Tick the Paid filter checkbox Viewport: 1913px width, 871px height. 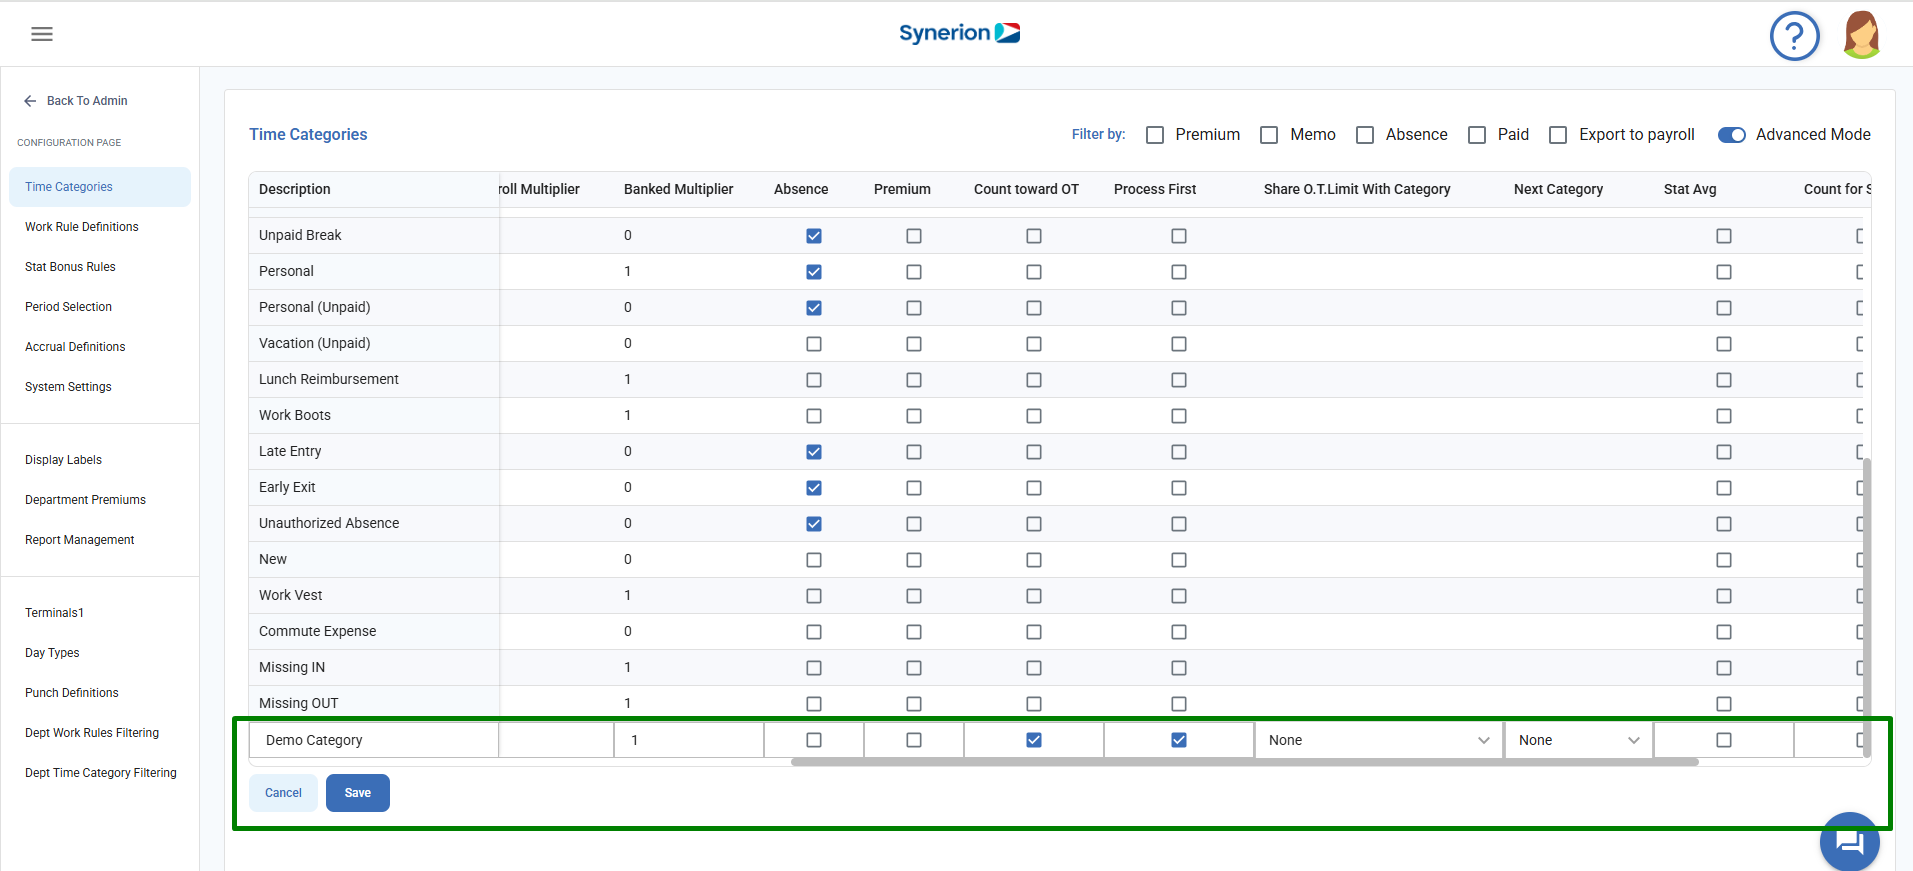click(x=1477, y=135)
